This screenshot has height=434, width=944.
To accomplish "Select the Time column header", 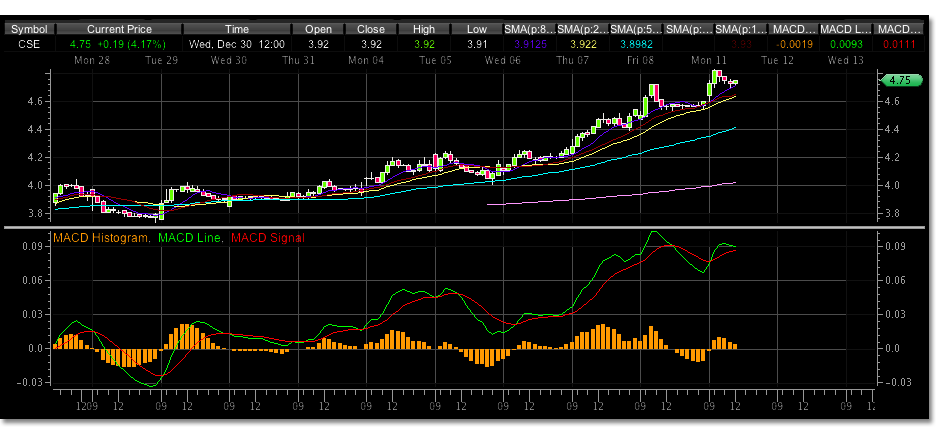I will tap(237, 30).
